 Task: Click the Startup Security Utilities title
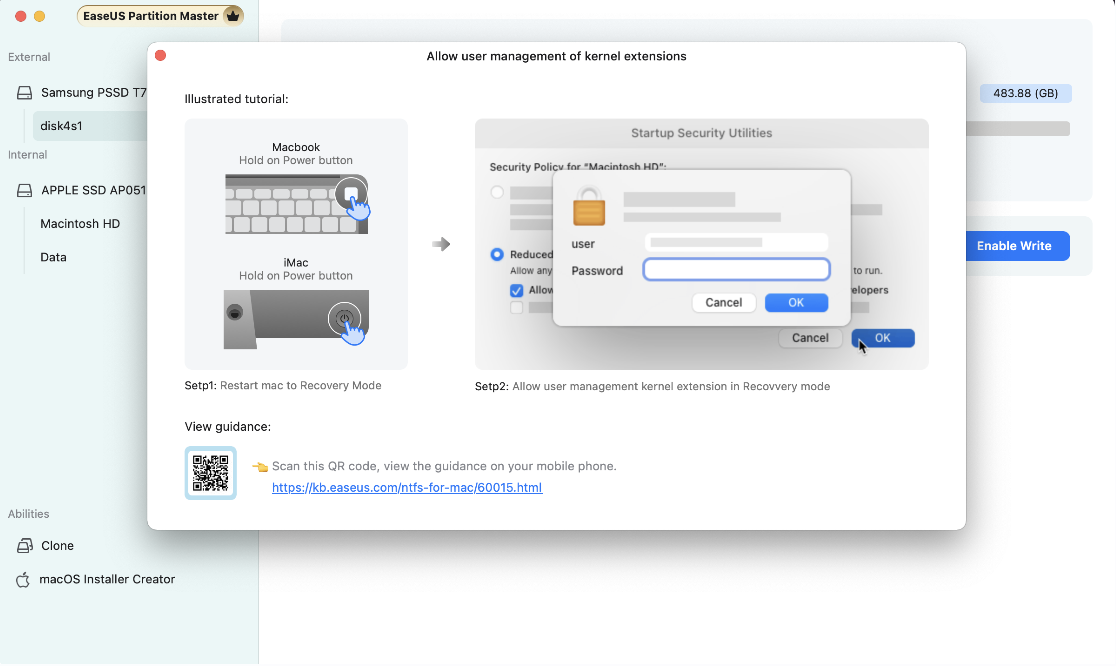(x=702, y=133)
